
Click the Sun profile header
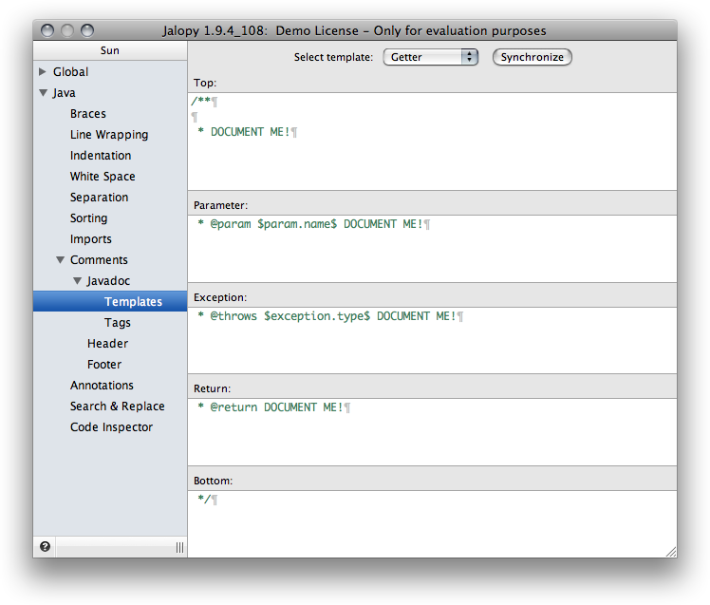(x=110, y=50)
